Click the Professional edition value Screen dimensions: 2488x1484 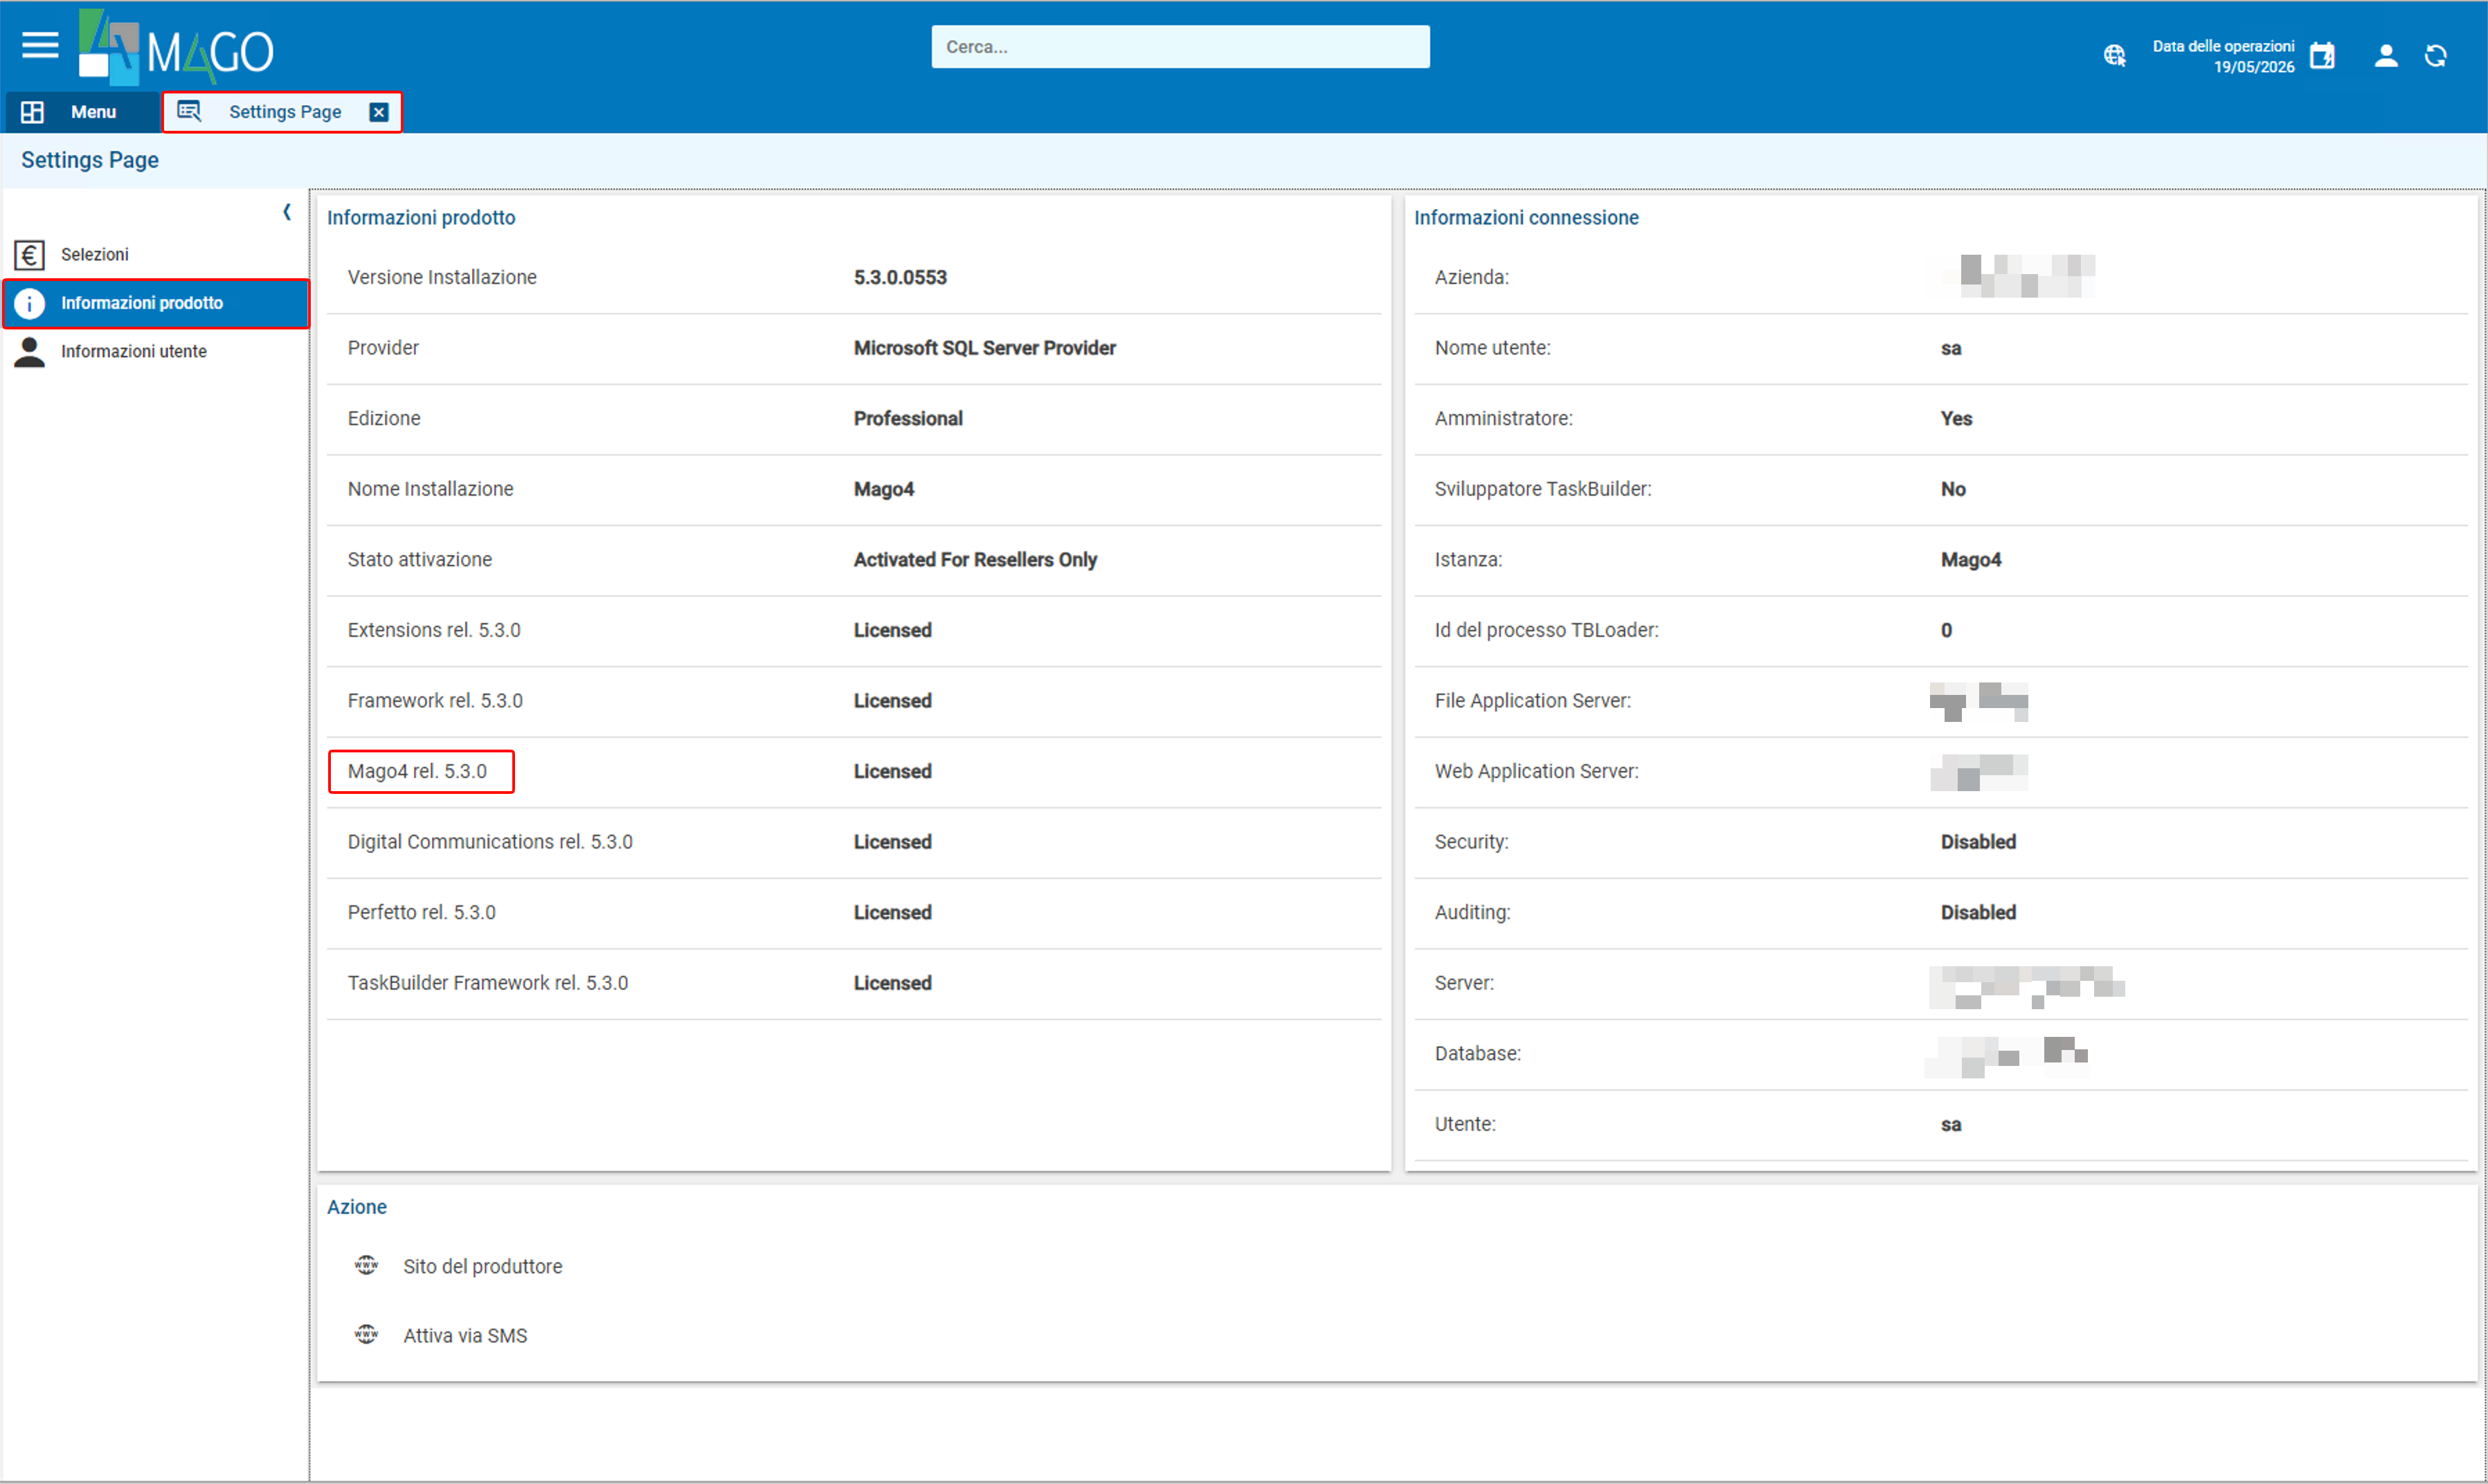pos(908,419)
